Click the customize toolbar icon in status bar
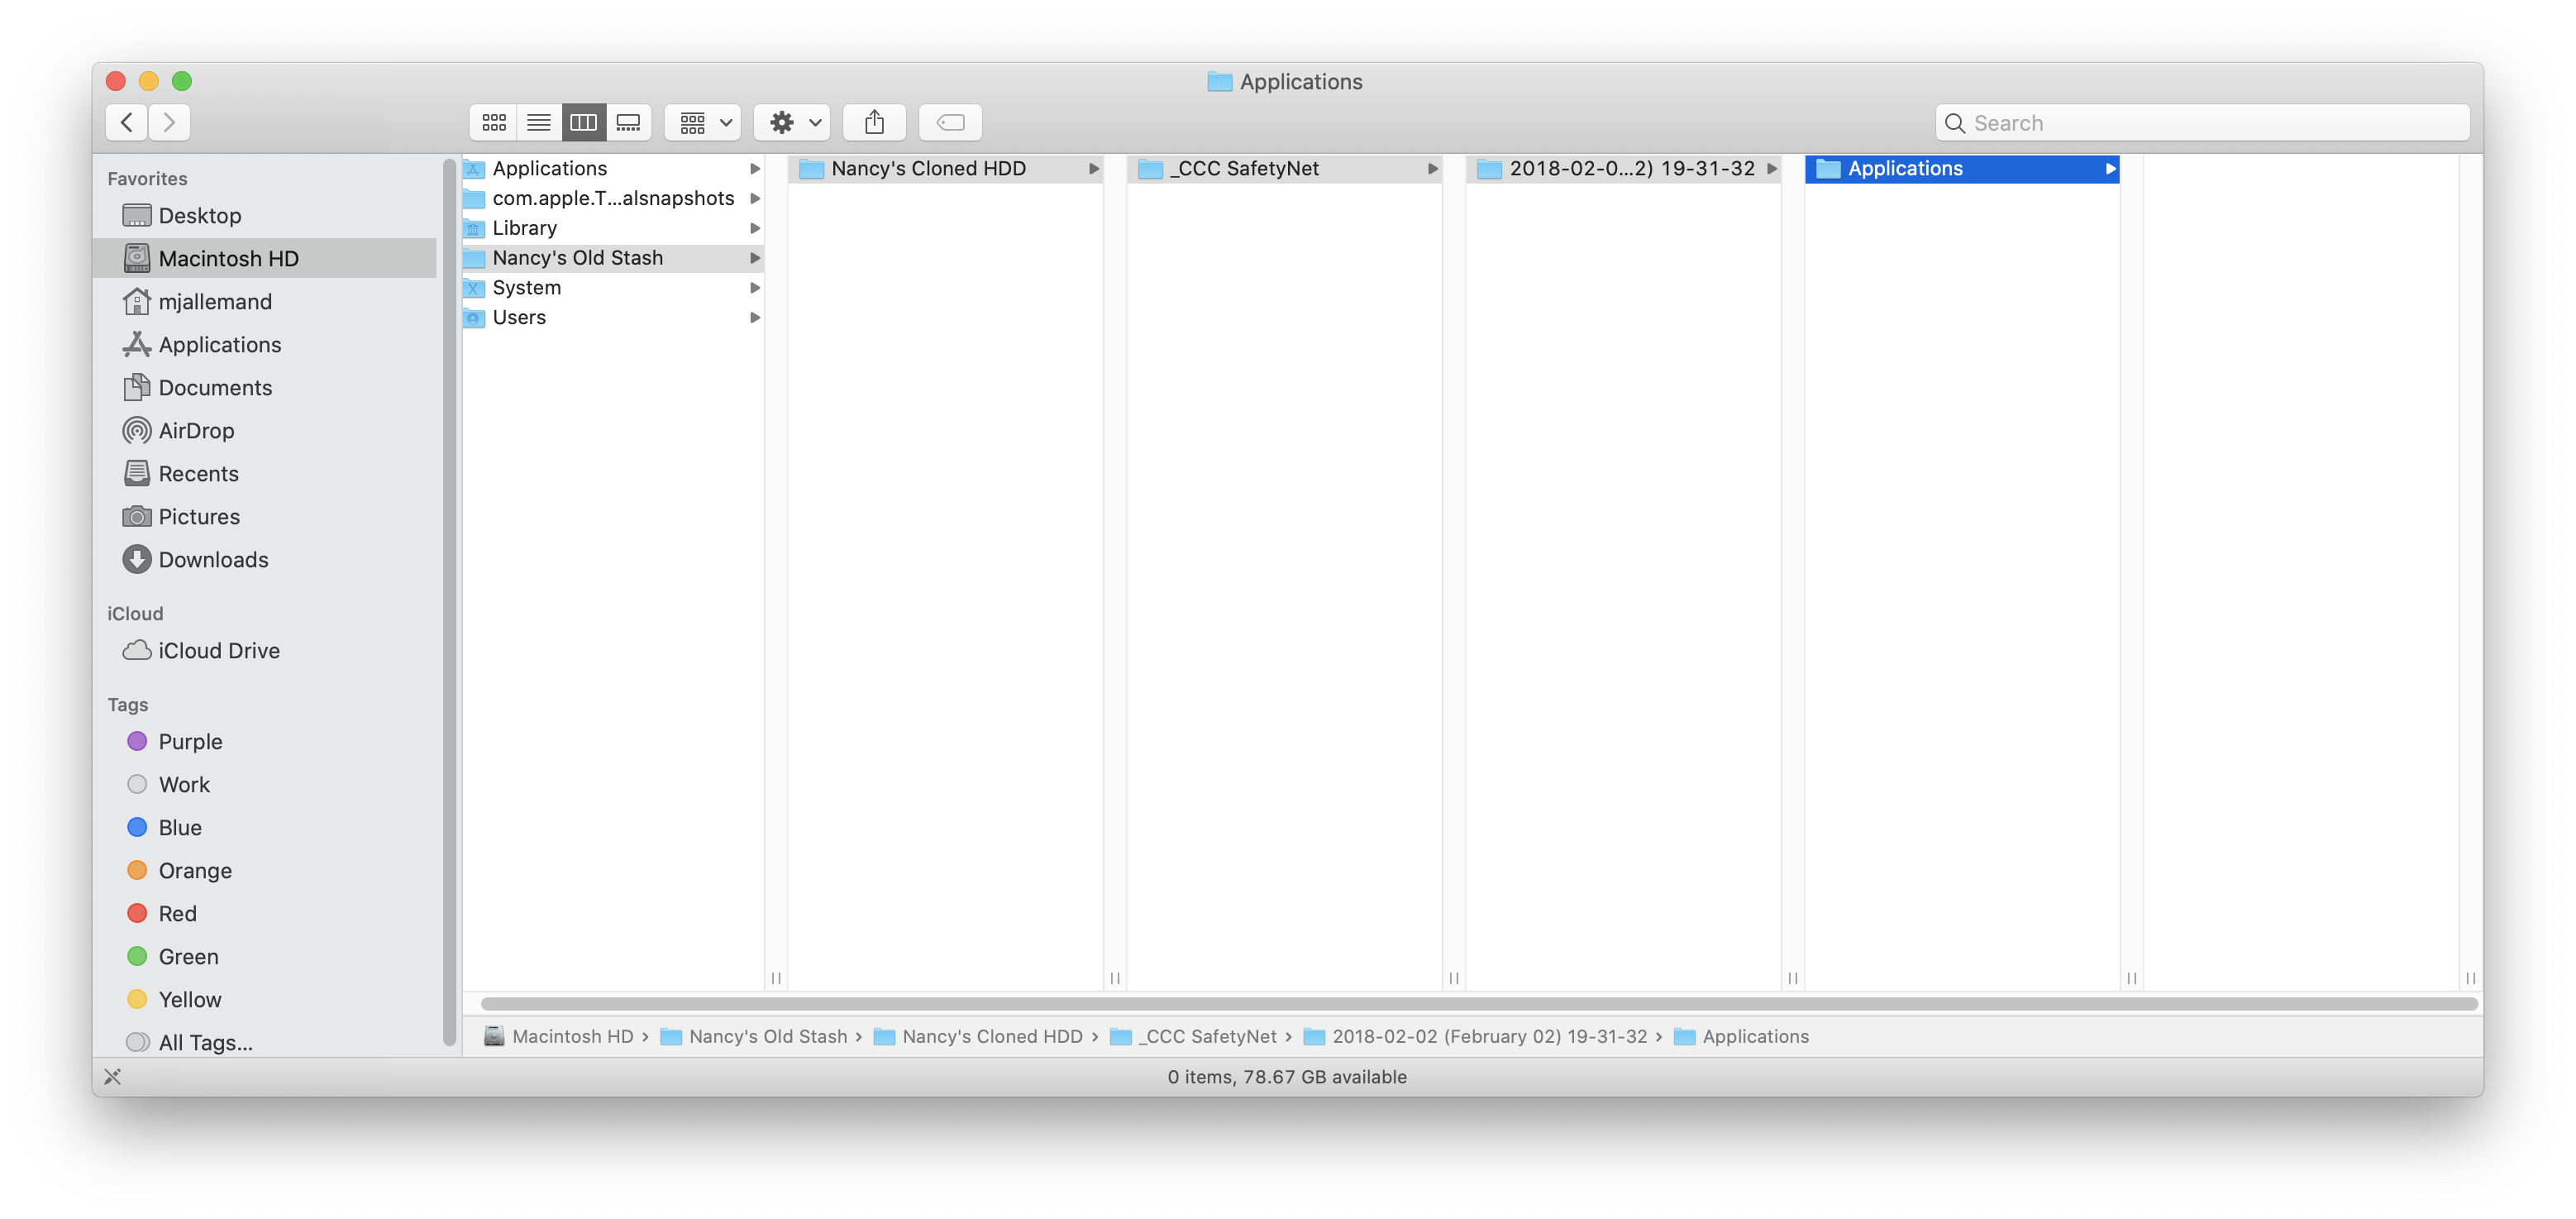This screenshot has height=1219, width=2576. point(113,1076)
